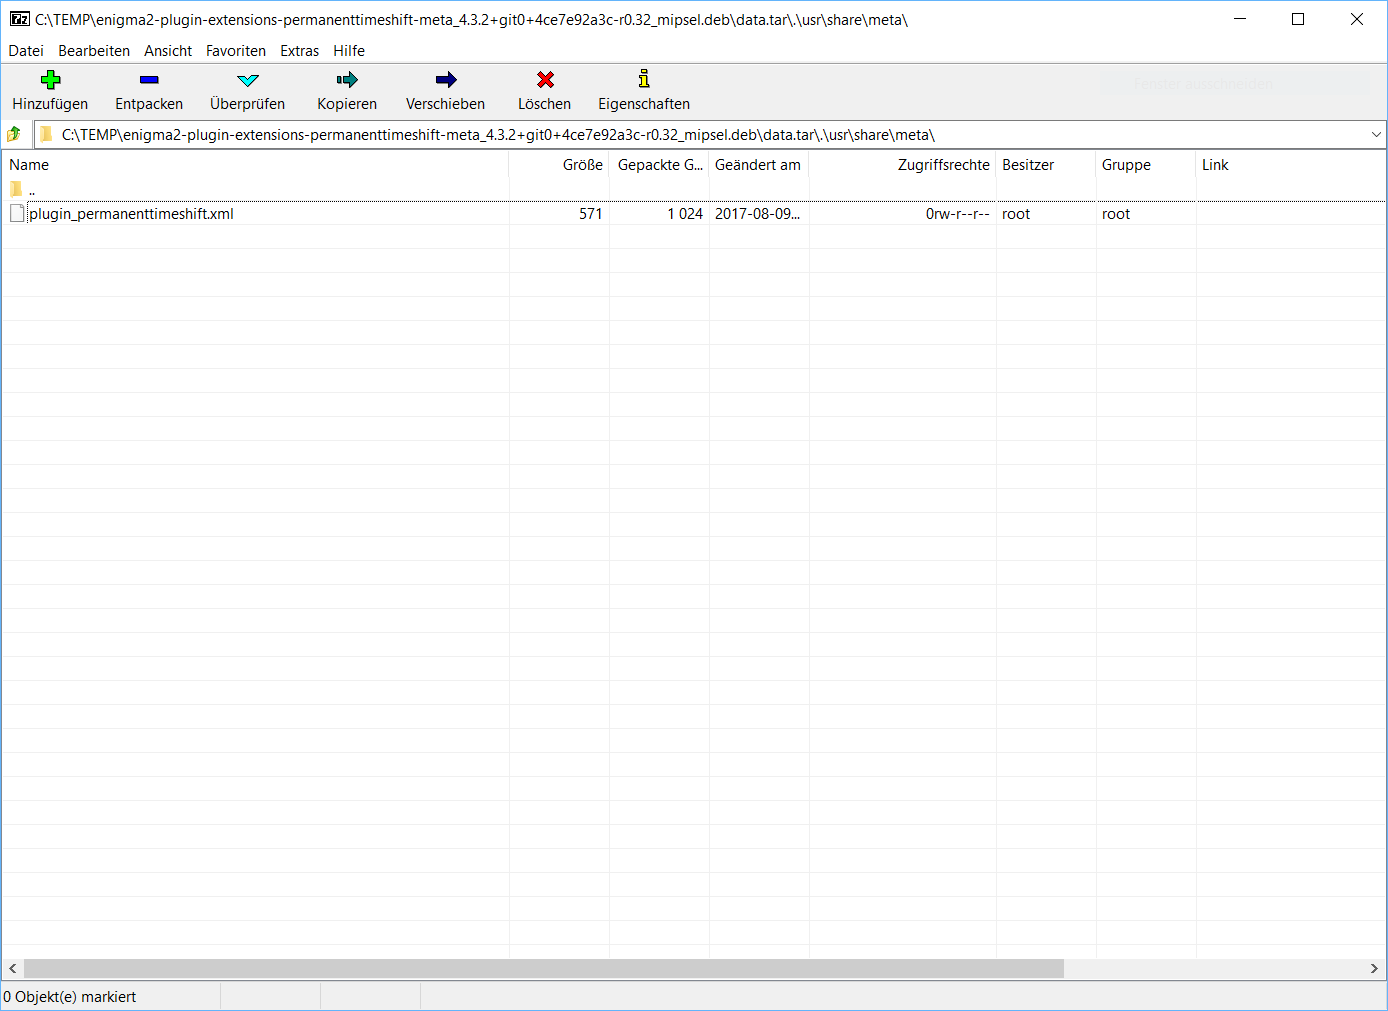This screenshot has width=1388, height=1011.
Task: Open the Datei menu
Action: (x=26, y=51)
